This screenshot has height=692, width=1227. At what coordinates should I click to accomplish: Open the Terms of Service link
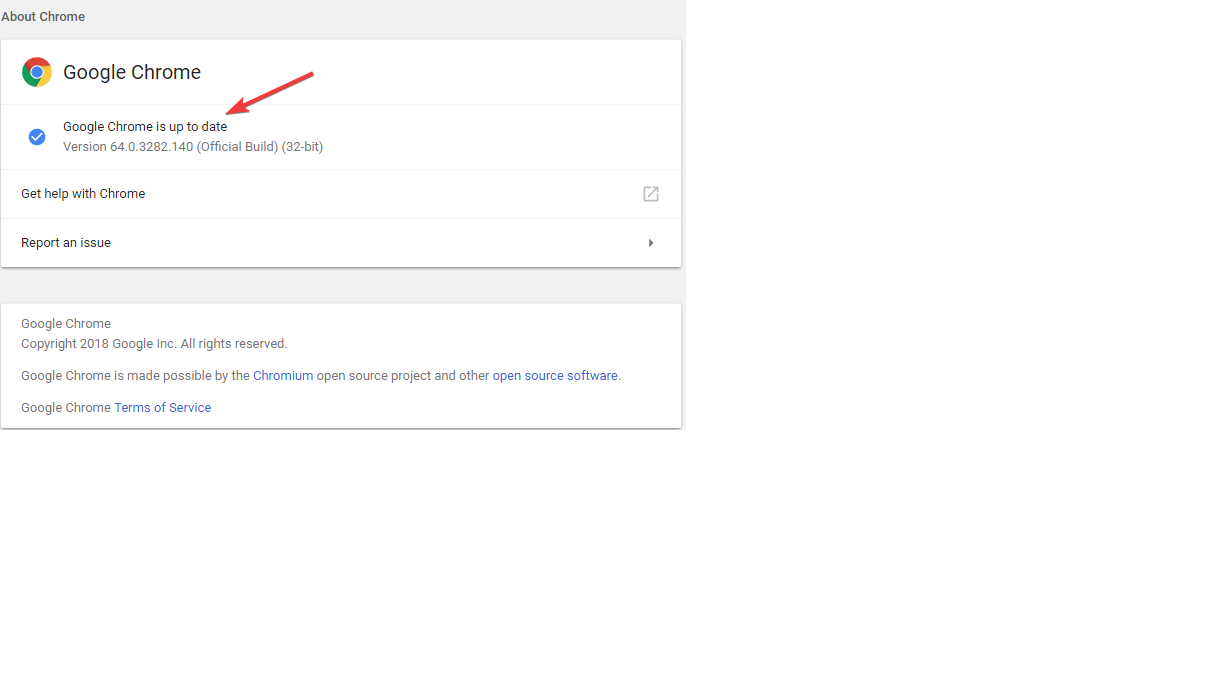(162, 408)
